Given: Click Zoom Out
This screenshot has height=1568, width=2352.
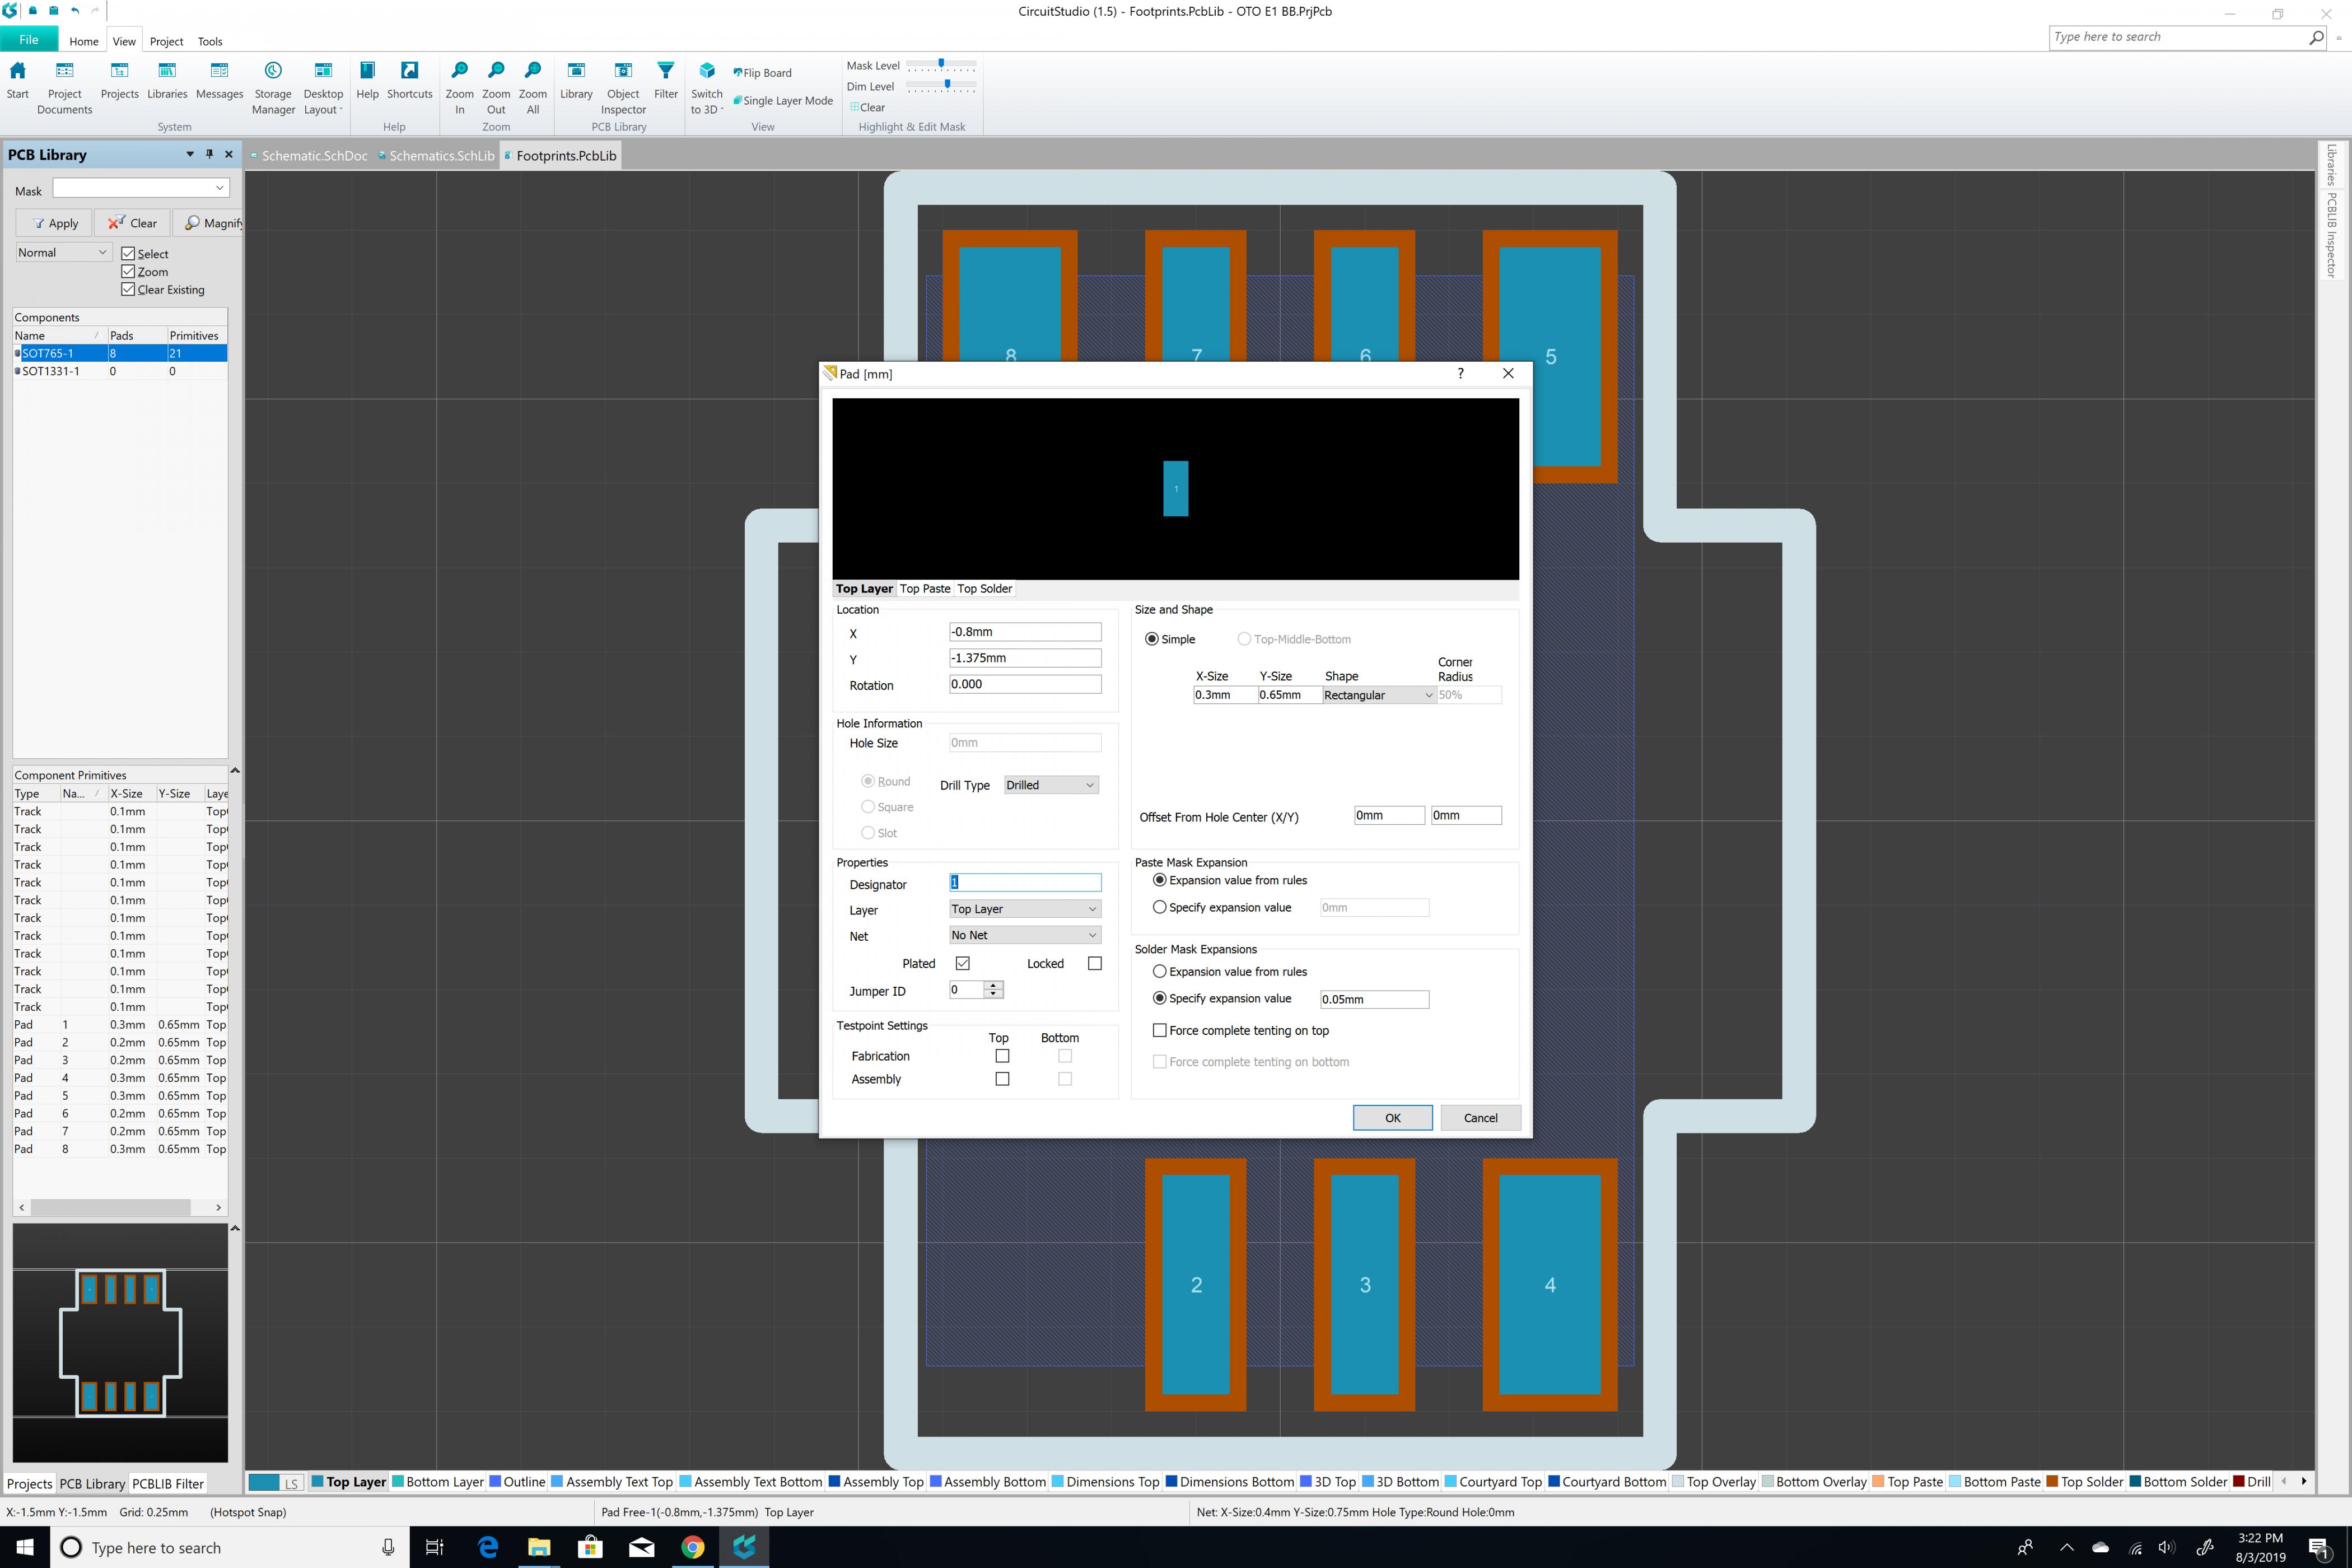Looking at the screenshot, I should (x=496, y=87).
